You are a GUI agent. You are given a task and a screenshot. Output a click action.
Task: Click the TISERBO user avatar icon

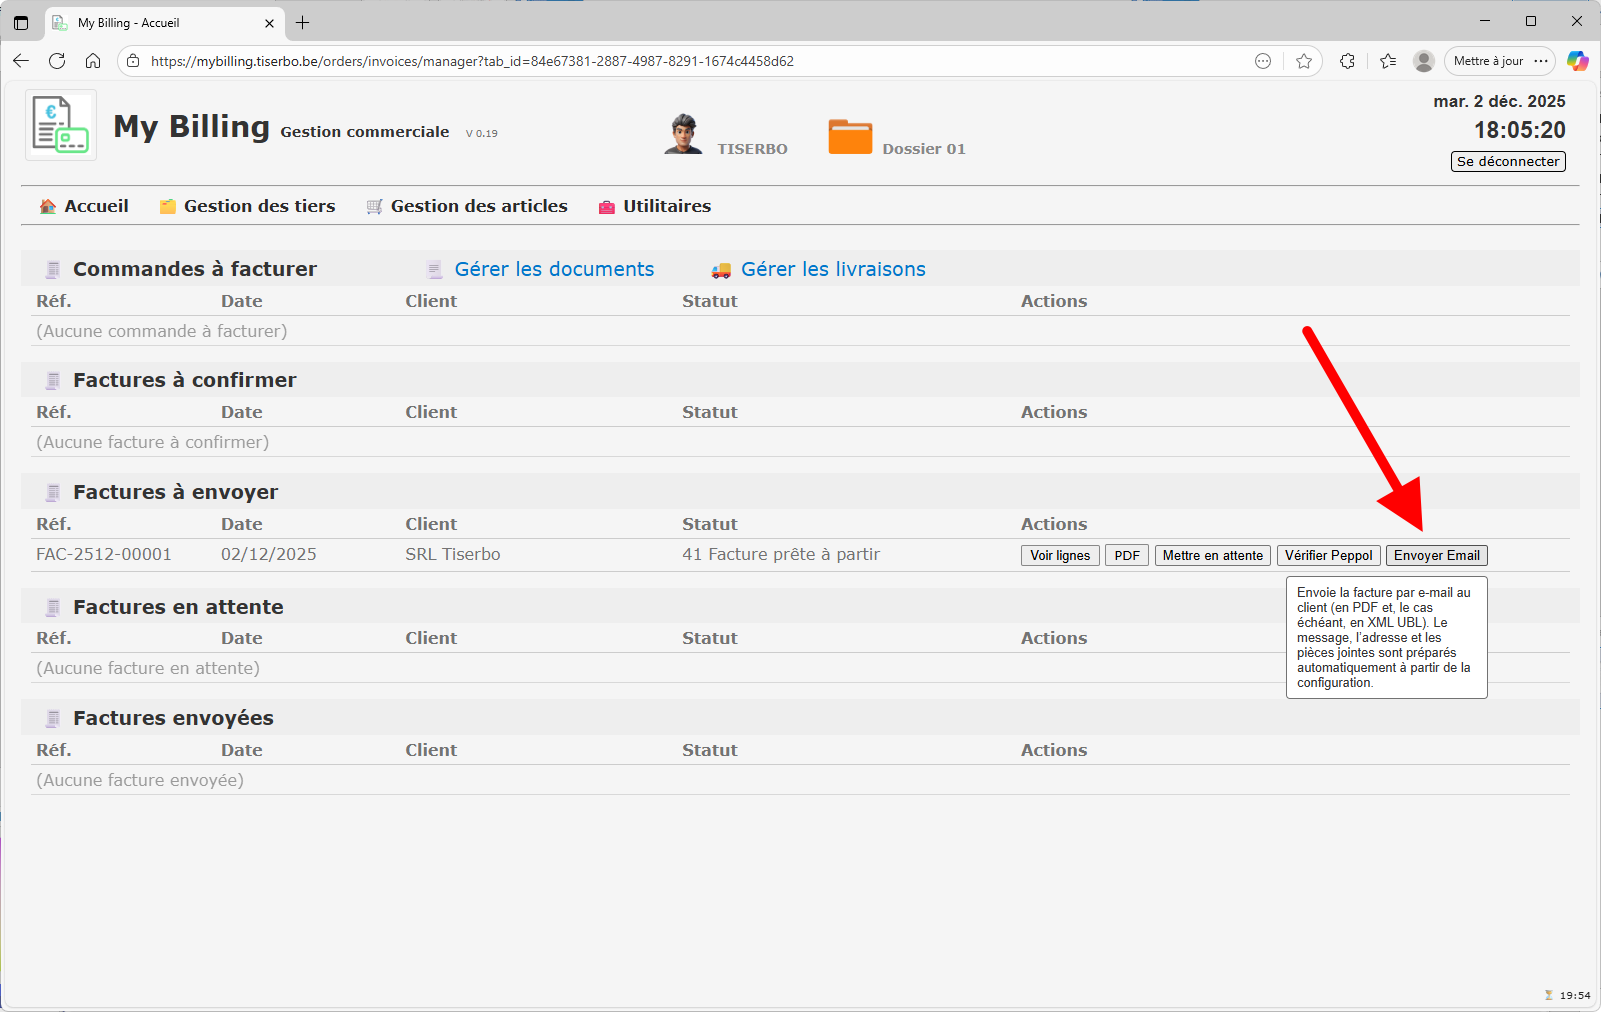point(683,134)
